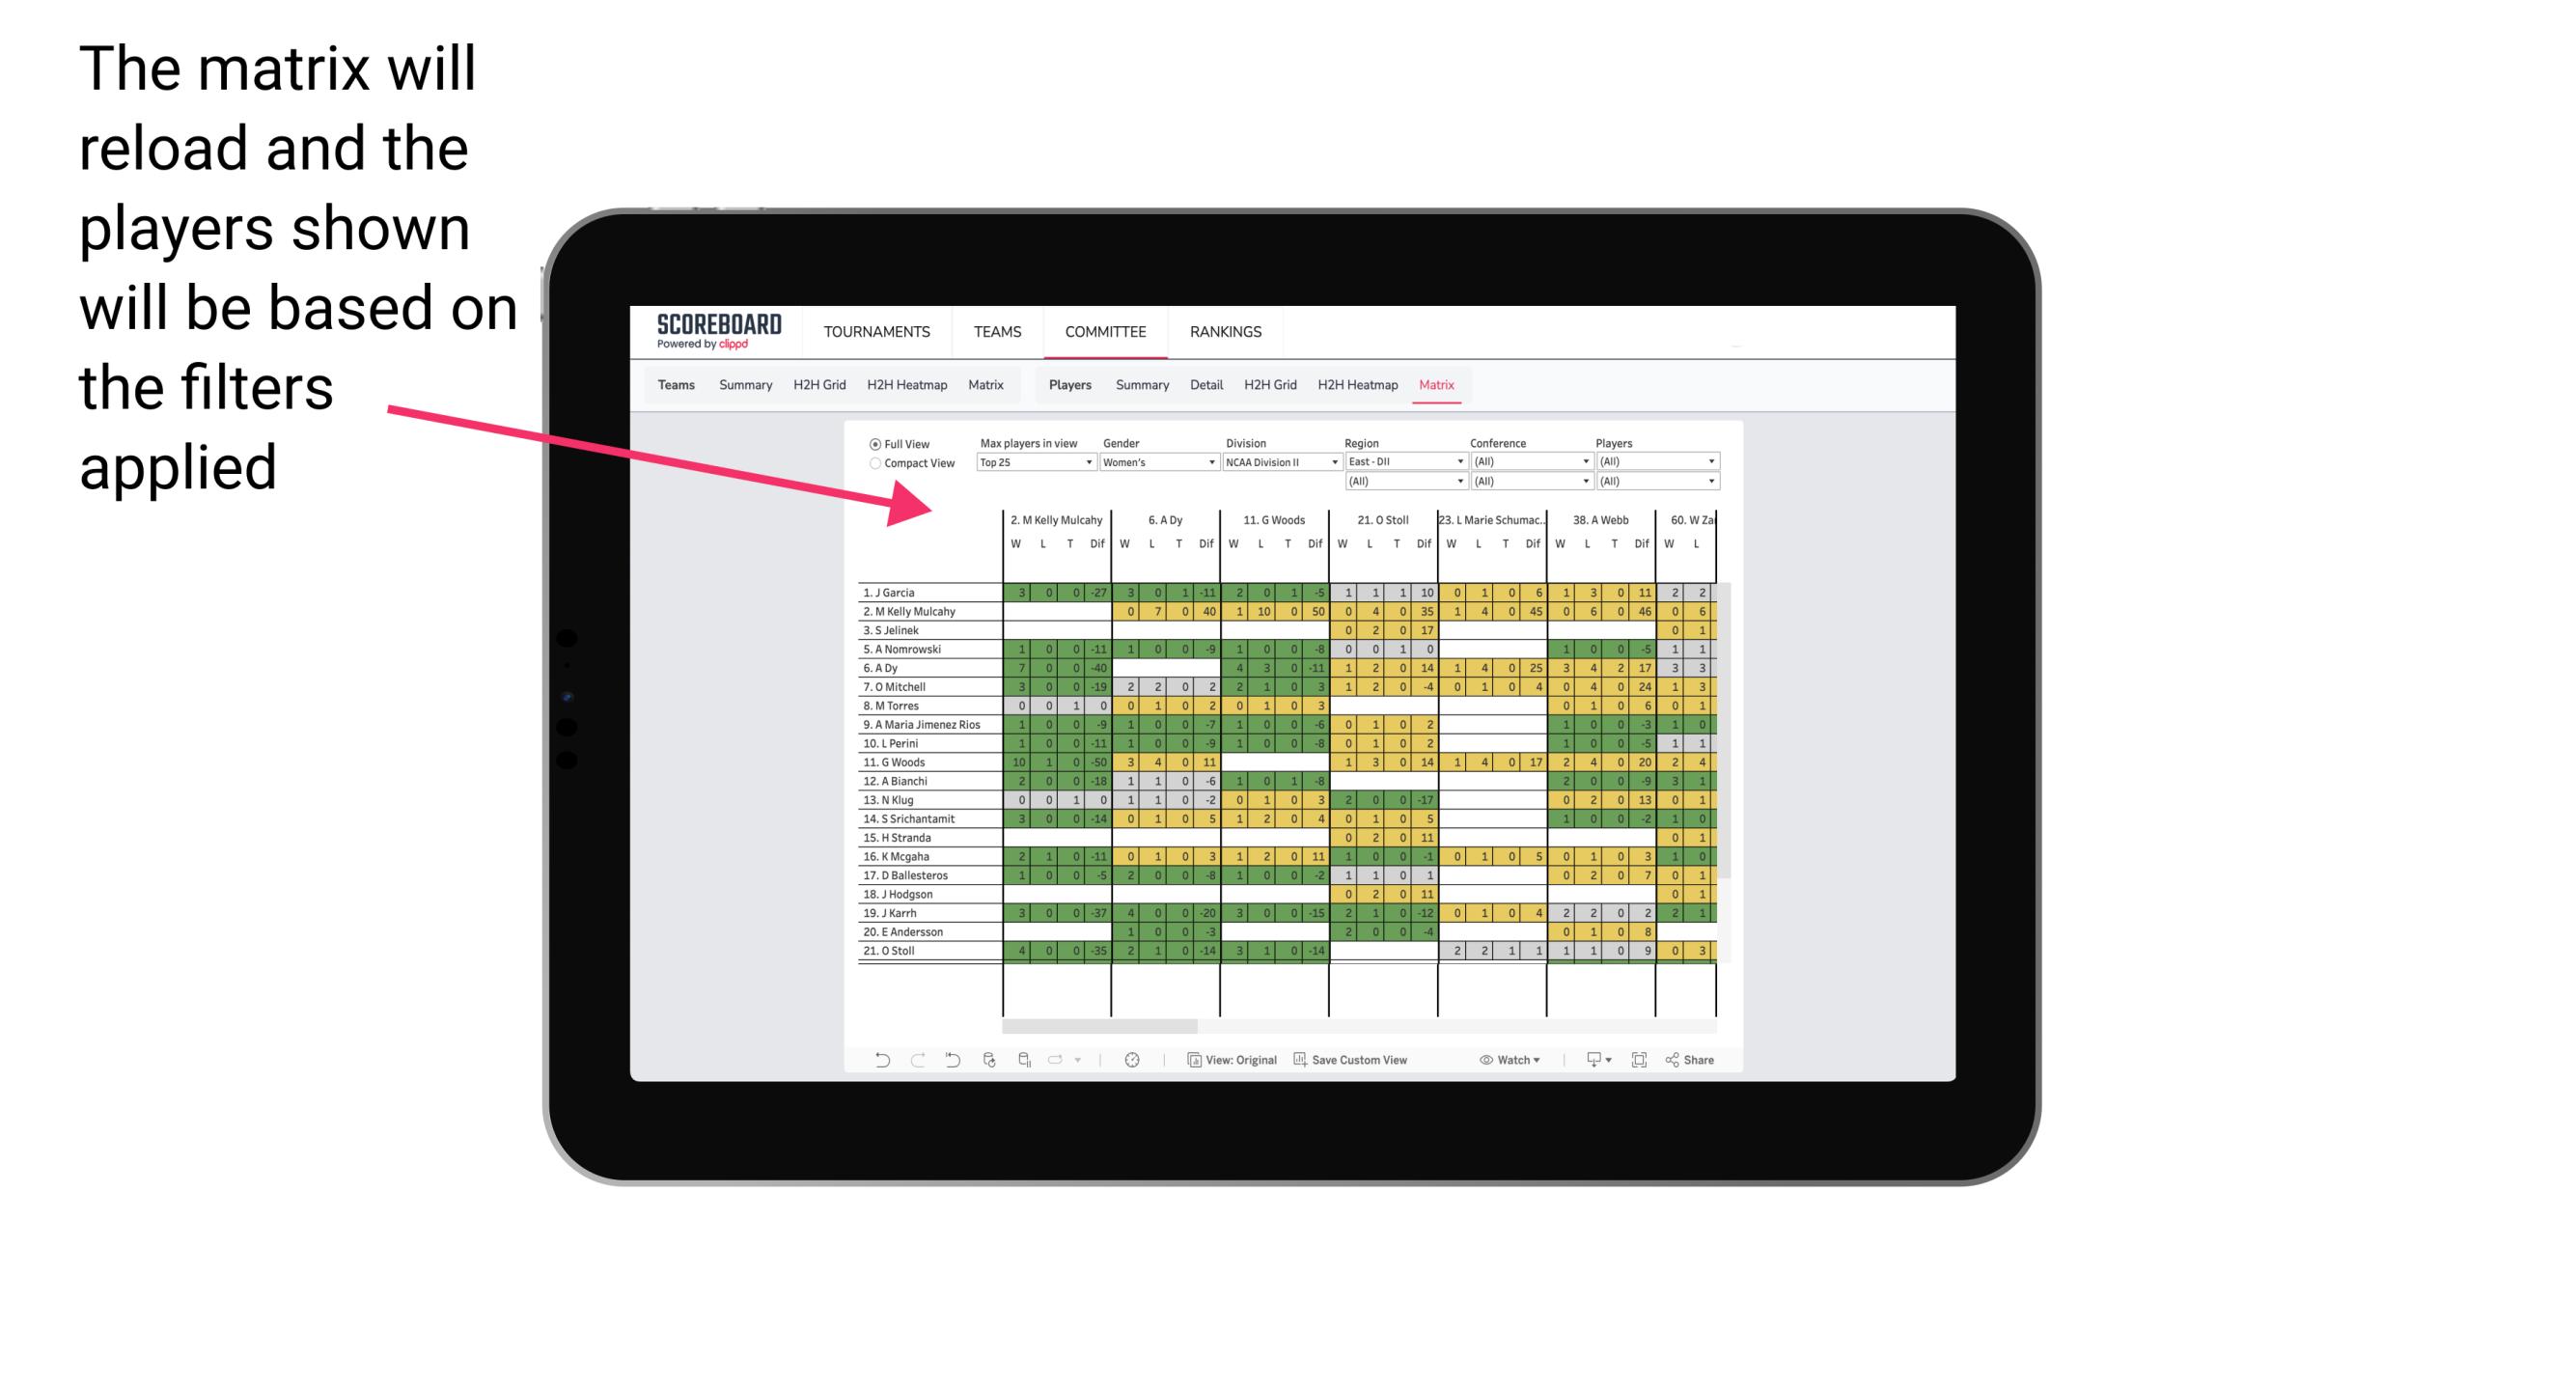Click the undo icon in toolbar

pyautogui.click(x=880, y=1060)
